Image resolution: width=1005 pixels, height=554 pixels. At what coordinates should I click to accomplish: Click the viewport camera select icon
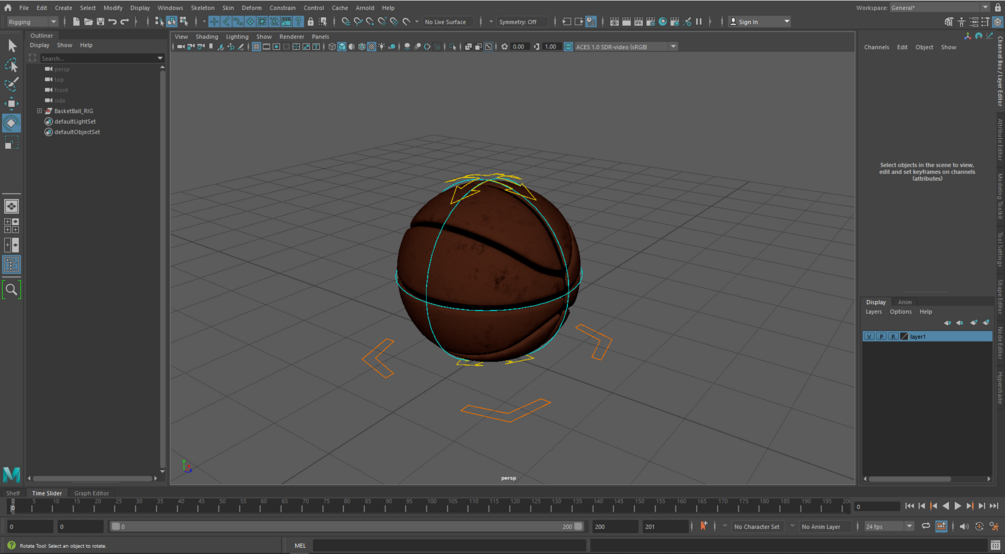point(181,47)
